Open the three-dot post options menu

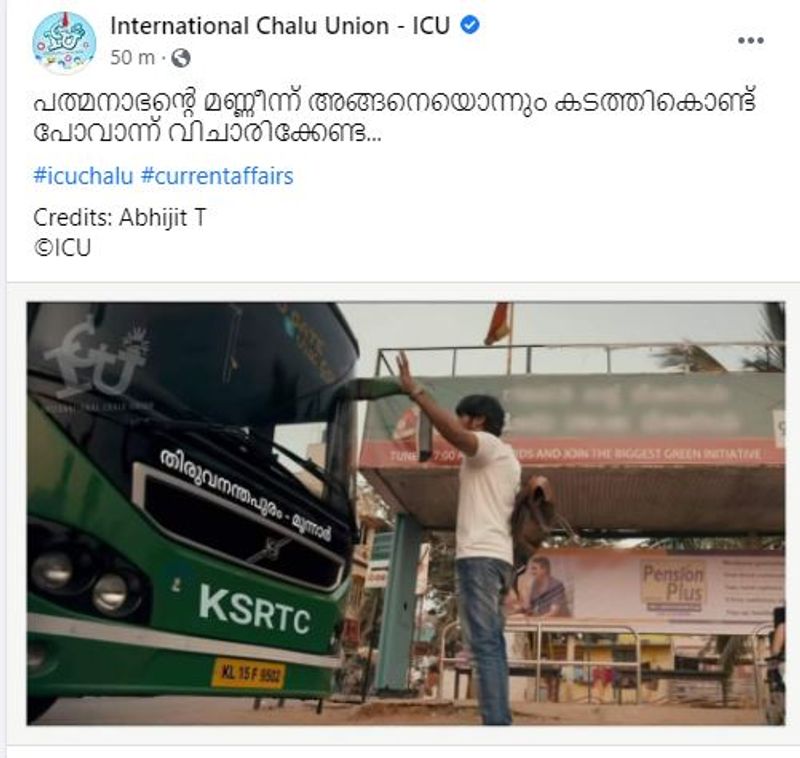(x=751, y=40)
